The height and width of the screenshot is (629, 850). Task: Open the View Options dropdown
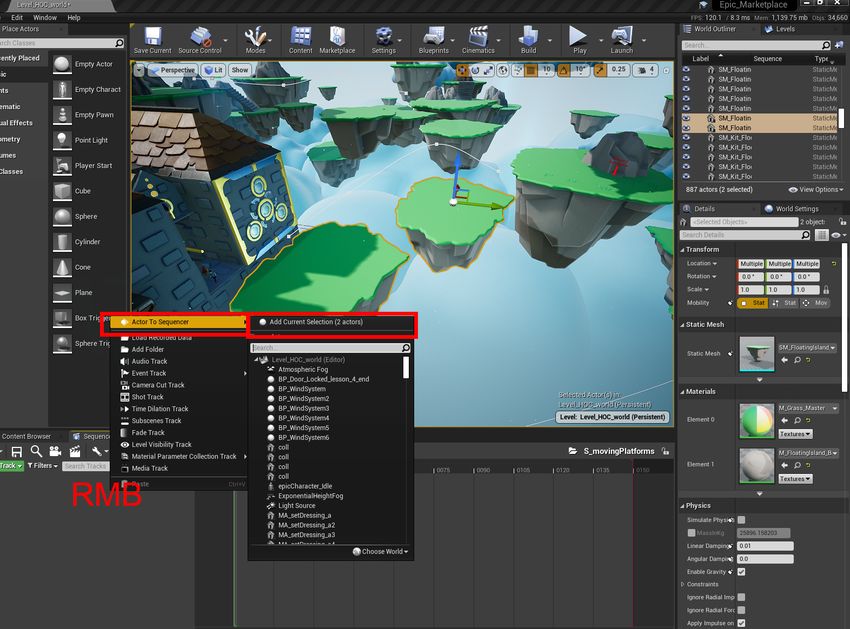coord(816,190)
